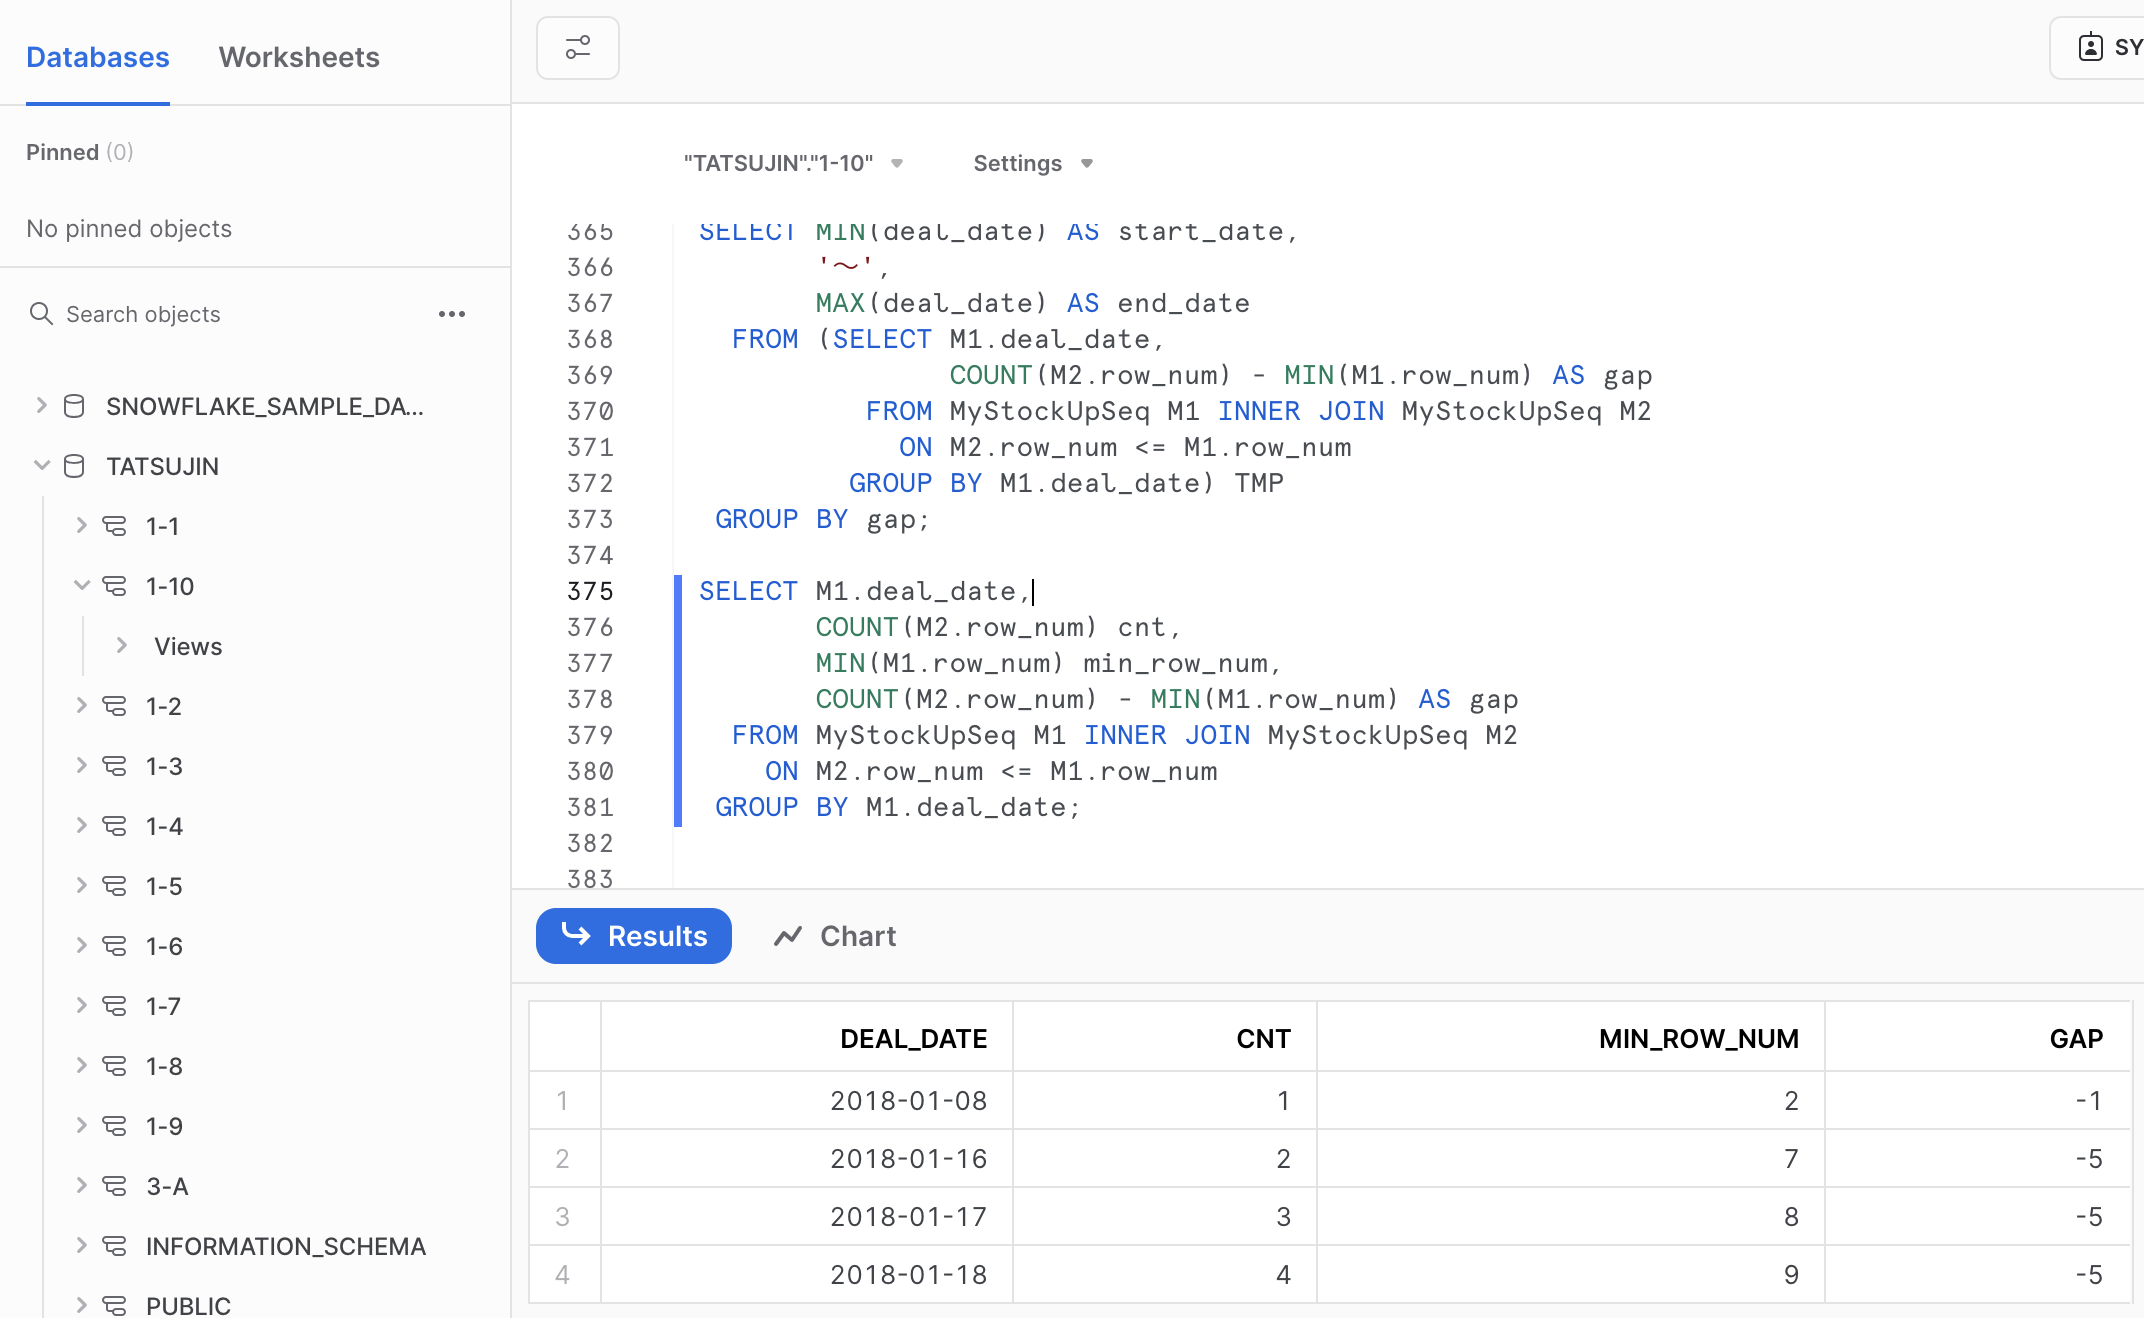Switch to the Results view
This screenshot has width=2144, height=1318.
pyautogui.click(x=633, y=936)
